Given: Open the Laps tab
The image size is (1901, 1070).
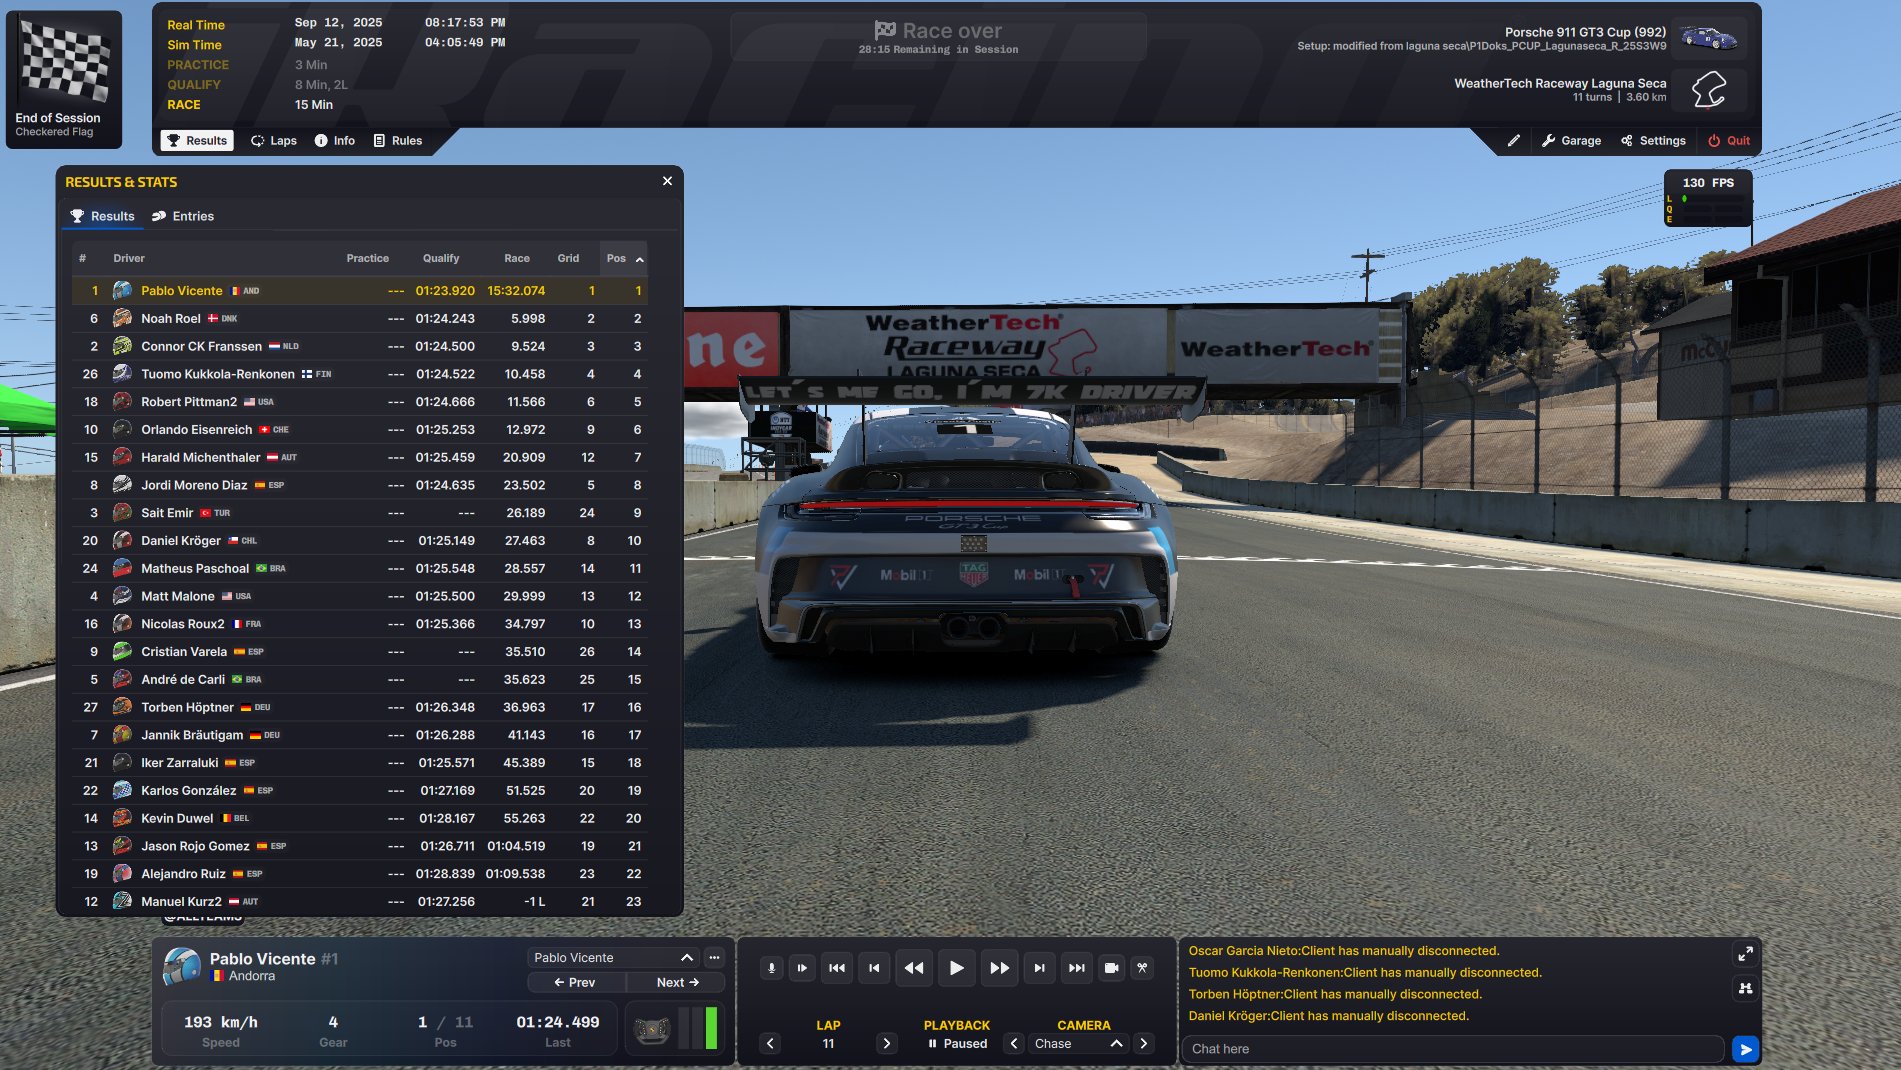Looking at the screenshot, I should click(274, 141).
